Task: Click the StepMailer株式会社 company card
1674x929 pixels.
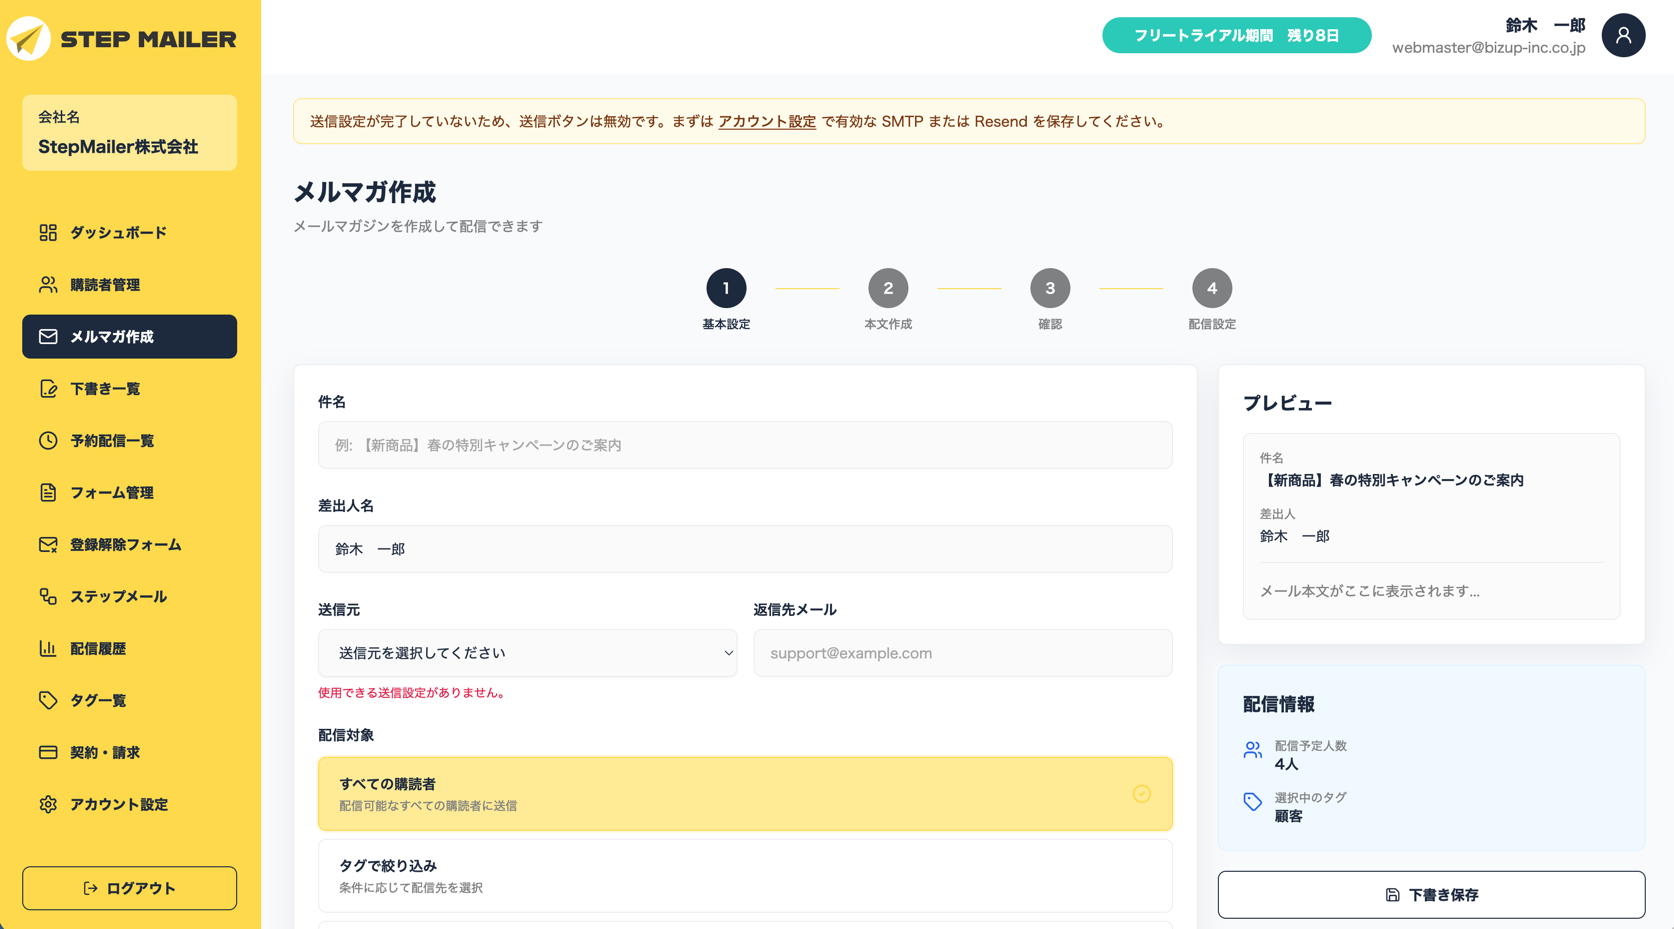Action: click(130, 133)
